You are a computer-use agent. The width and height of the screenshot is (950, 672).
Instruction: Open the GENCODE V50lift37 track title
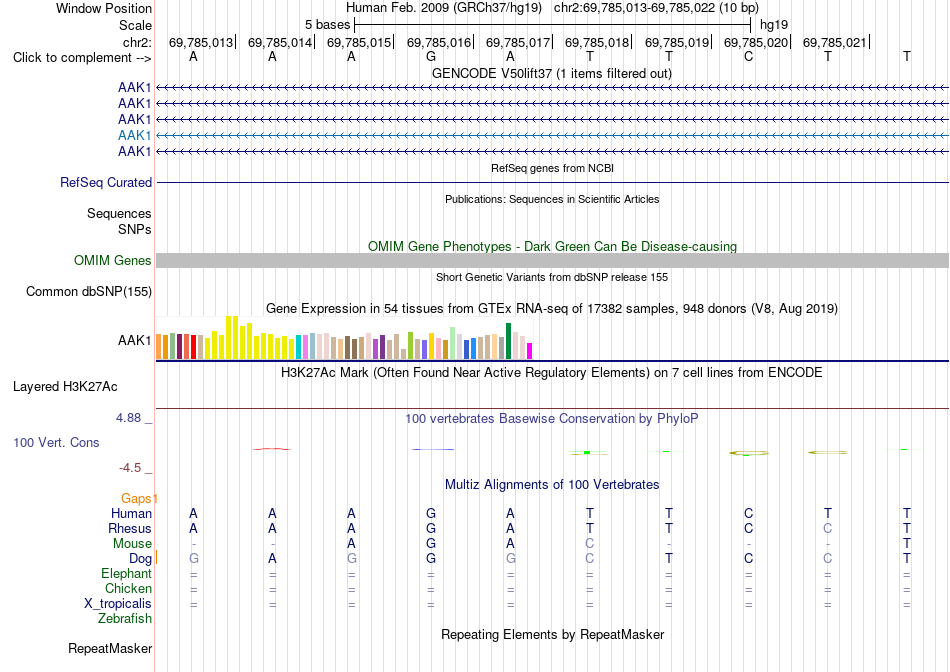[x=552, y=73]
